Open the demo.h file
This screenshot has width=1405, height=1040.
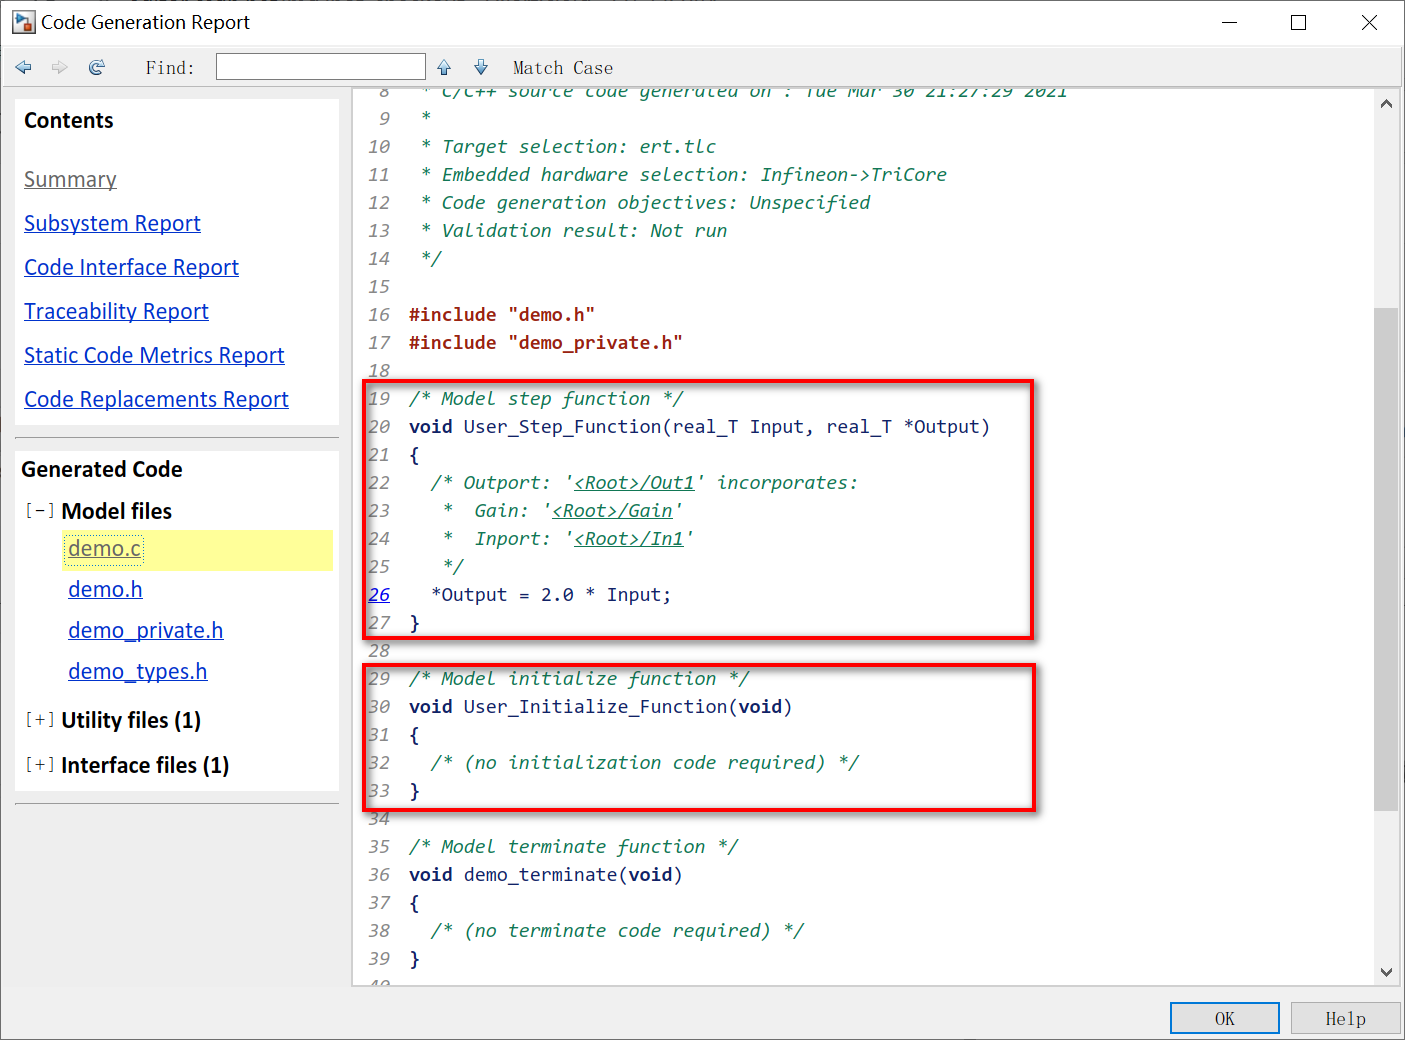point(105,590)
